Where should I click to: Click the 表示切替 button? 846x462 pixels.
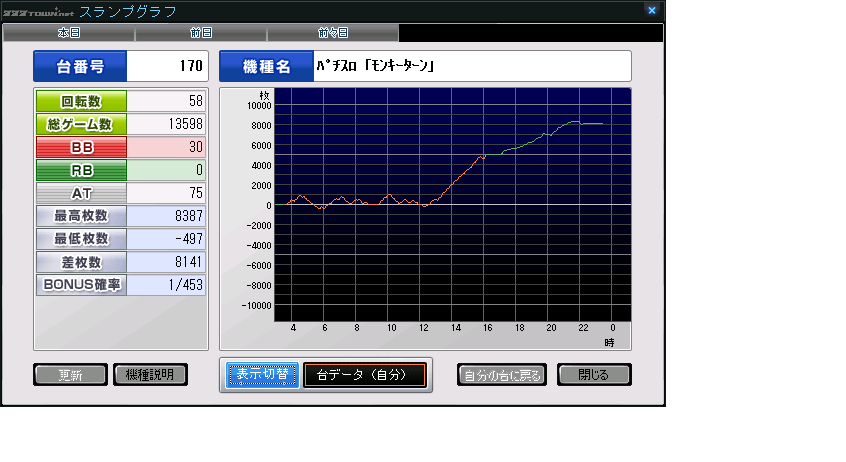tap(262, 375)
